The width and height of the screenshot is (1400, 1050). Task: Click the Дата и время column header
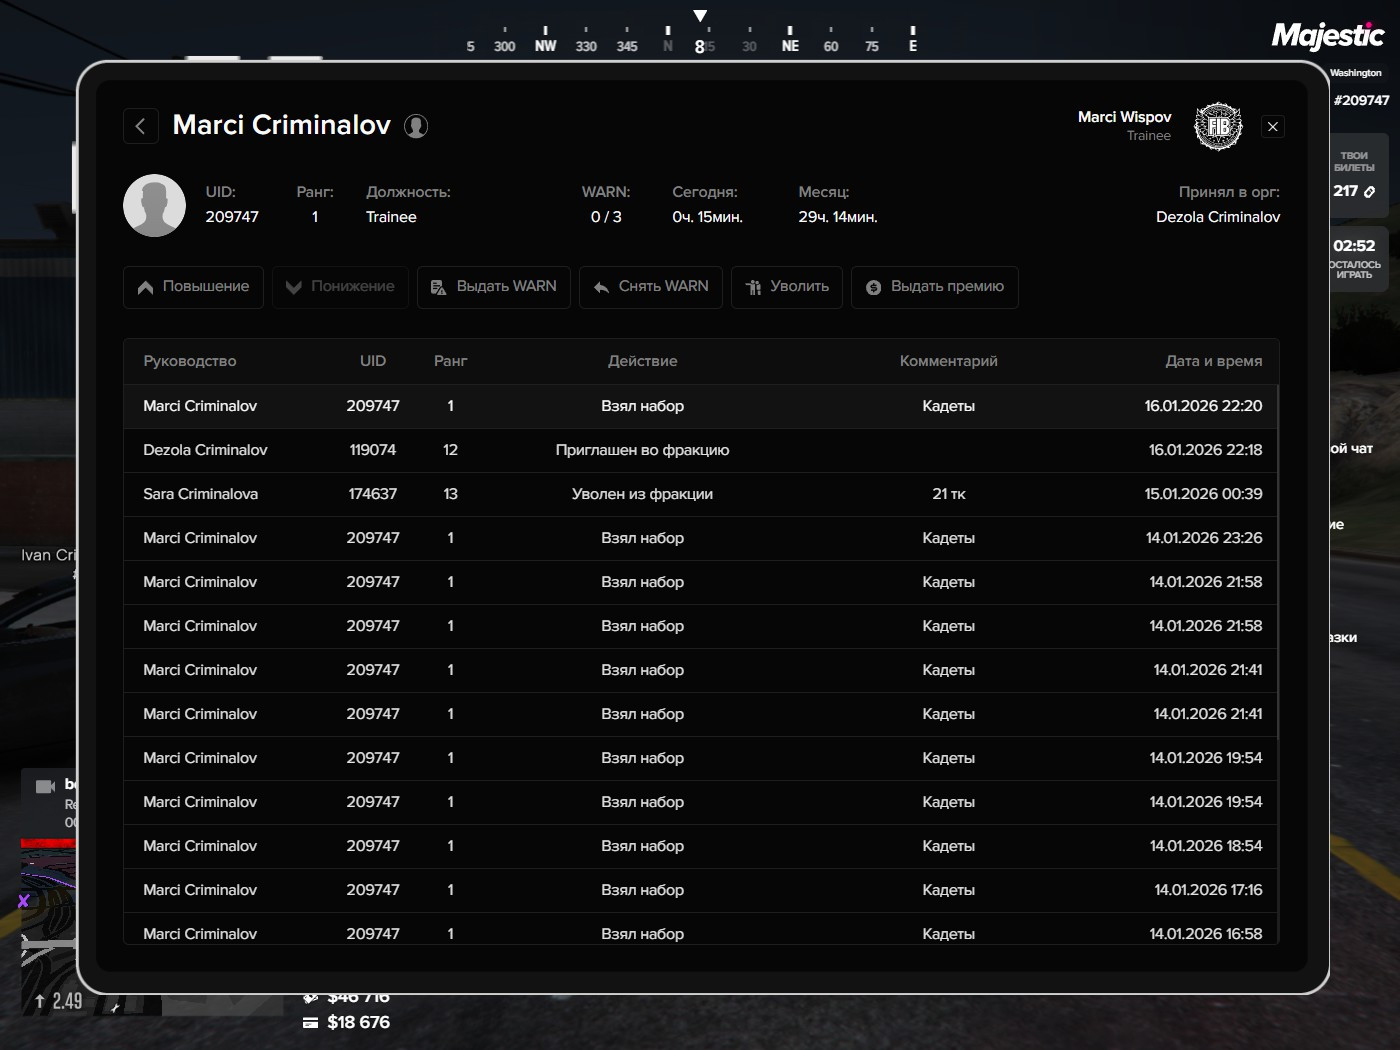pos(1214,361)
